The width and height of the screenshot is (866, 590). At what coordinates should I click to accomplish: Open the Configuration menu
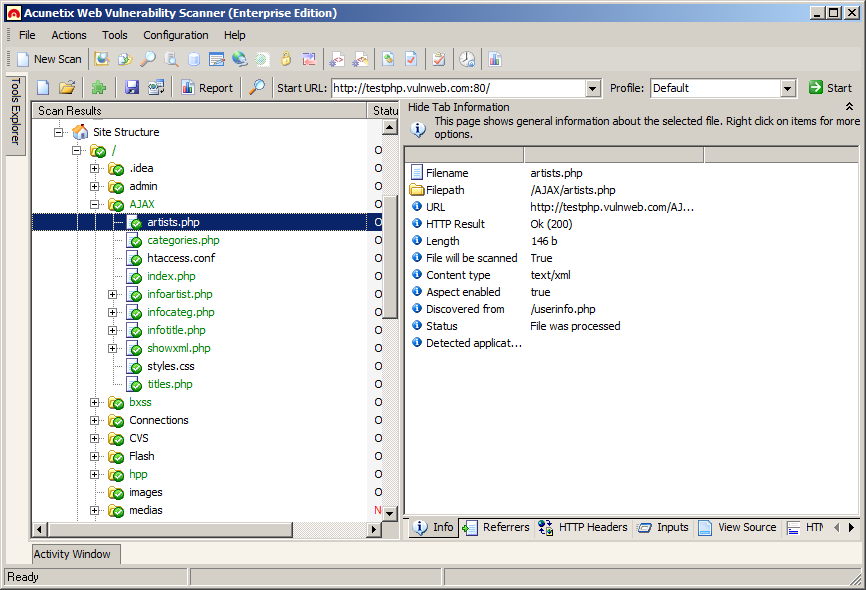coord(176,35)
